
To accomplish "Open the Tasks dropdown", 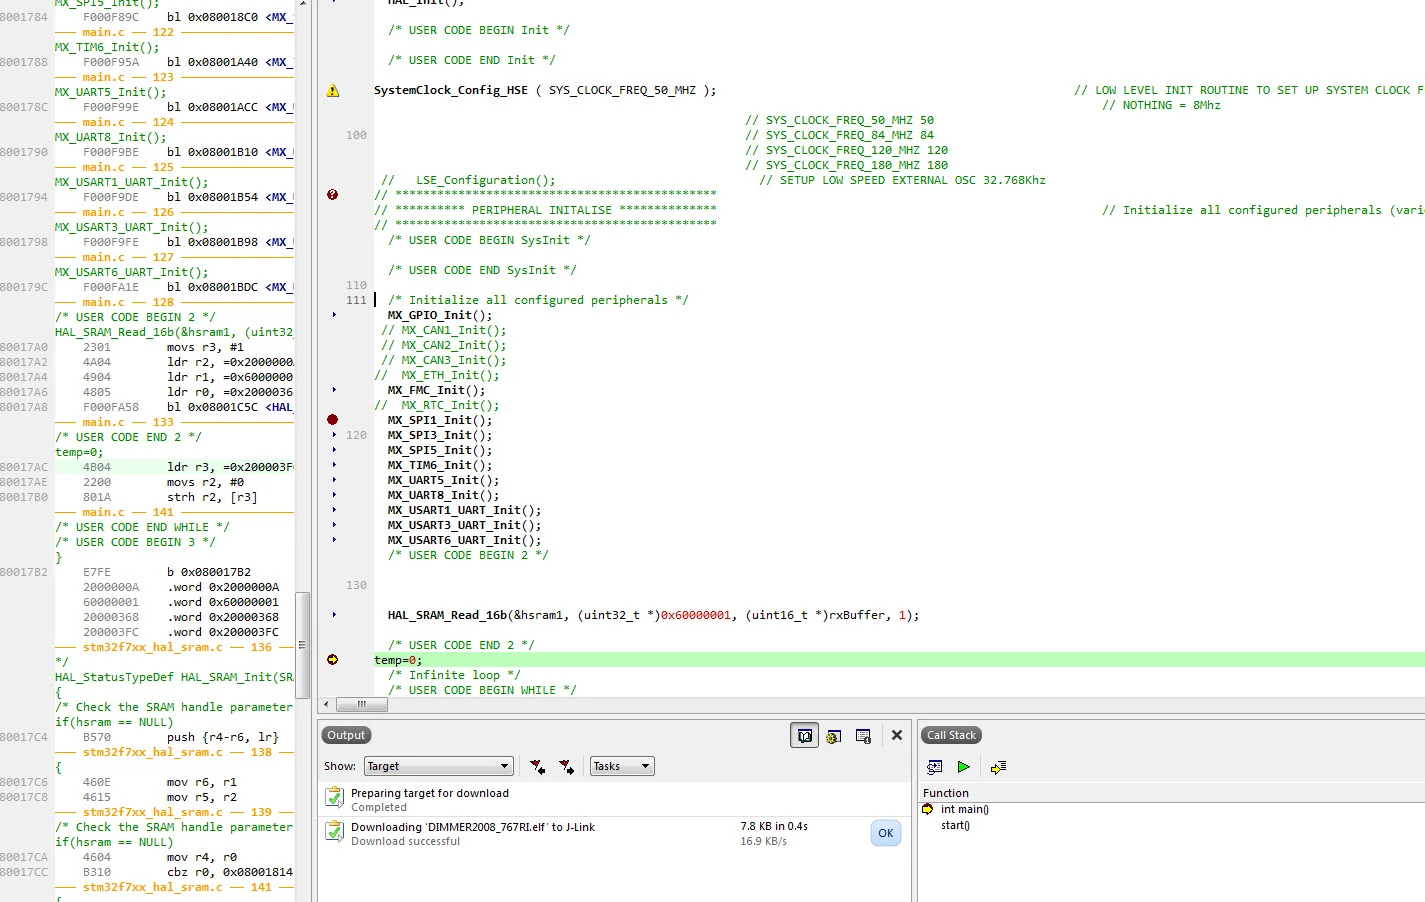I will (622, 766).
